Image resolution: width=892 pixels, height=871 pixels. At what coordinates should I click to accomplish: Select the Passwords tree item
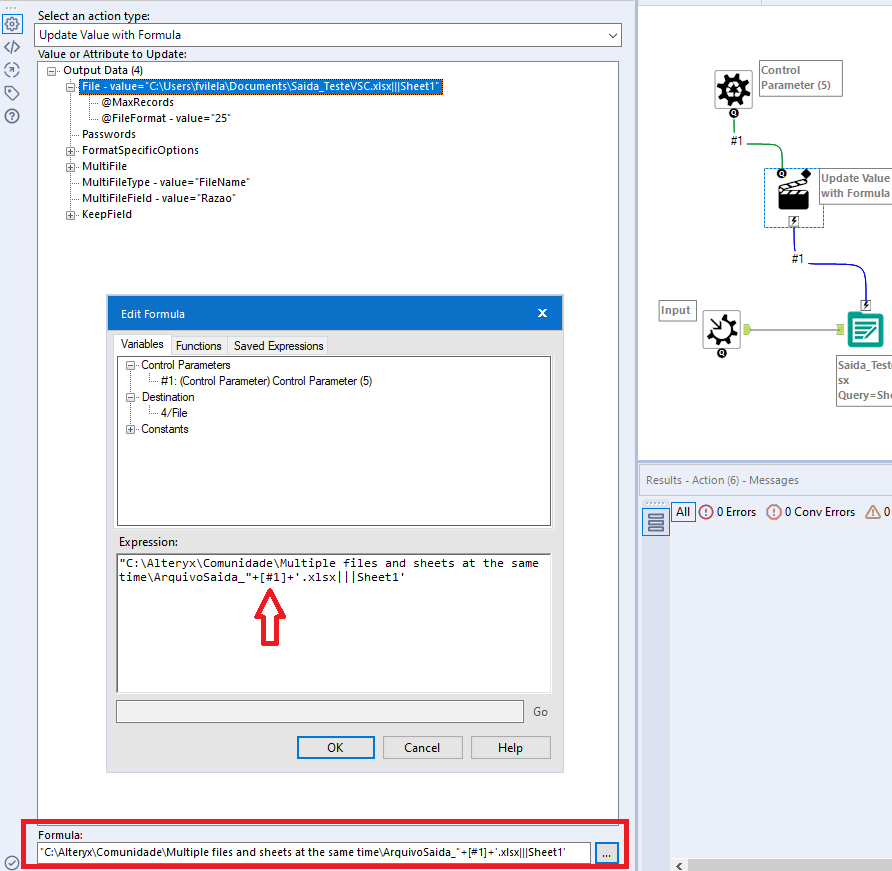[109, 134]
